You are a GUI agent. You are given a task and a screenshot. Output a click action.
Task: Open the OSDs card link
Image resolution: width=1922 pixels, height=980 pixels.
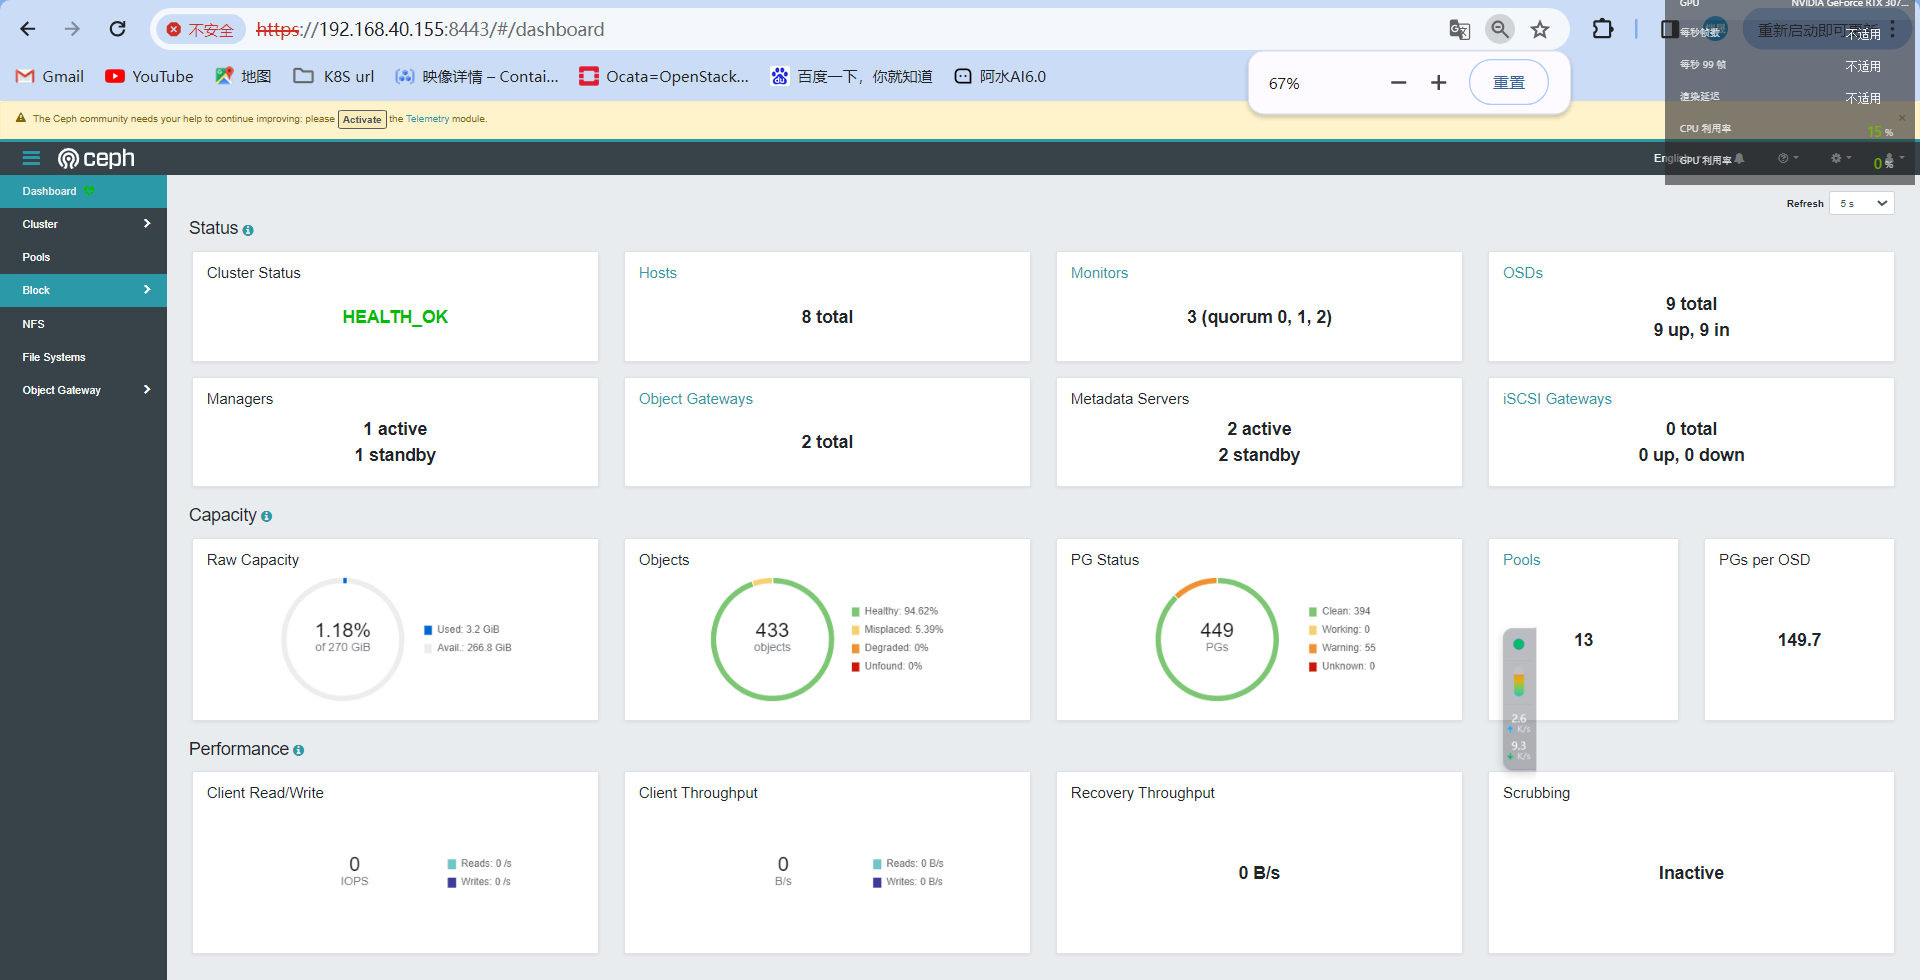(x=1522, y=273)
